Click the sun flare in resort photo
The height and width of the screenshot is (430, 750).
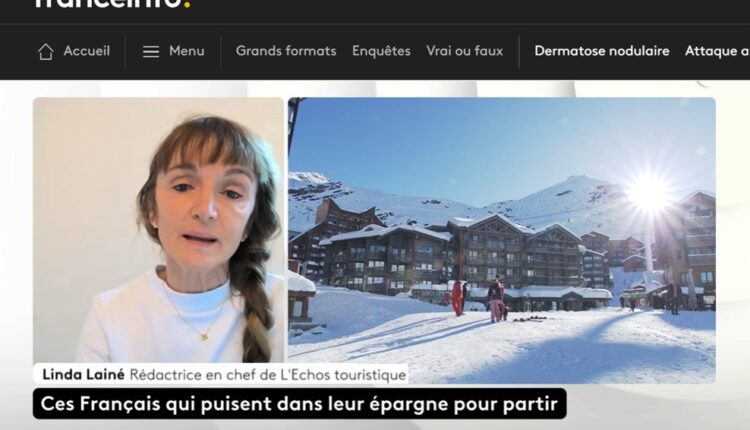click(650, 193)
